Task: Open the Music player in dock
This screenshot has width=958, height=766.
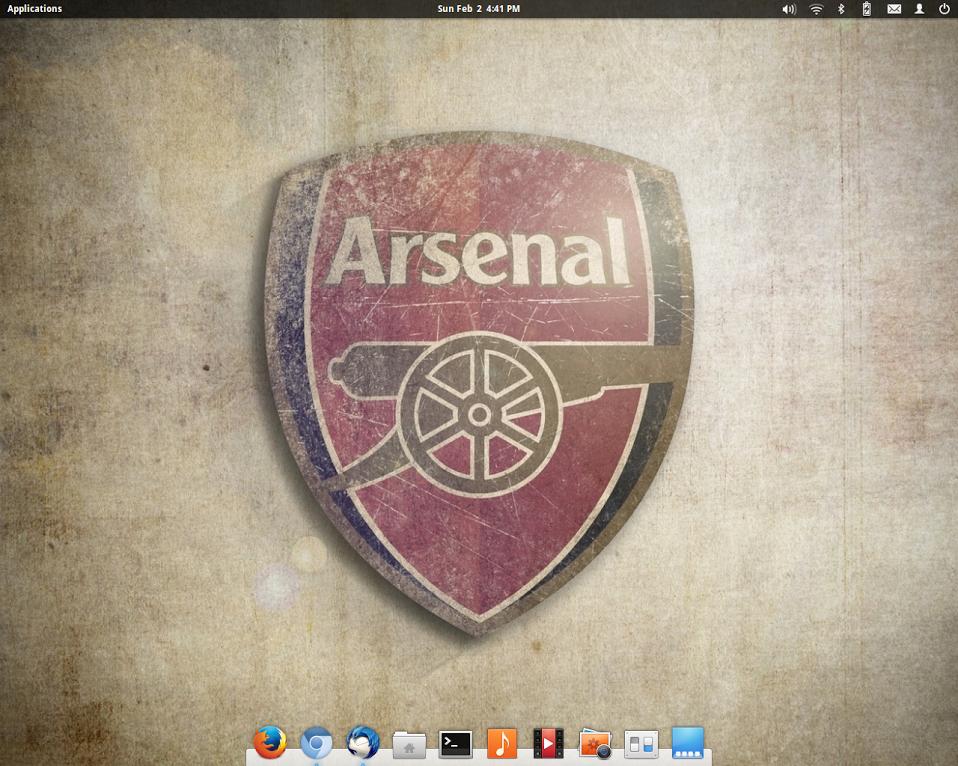Action: pos(502,743)
